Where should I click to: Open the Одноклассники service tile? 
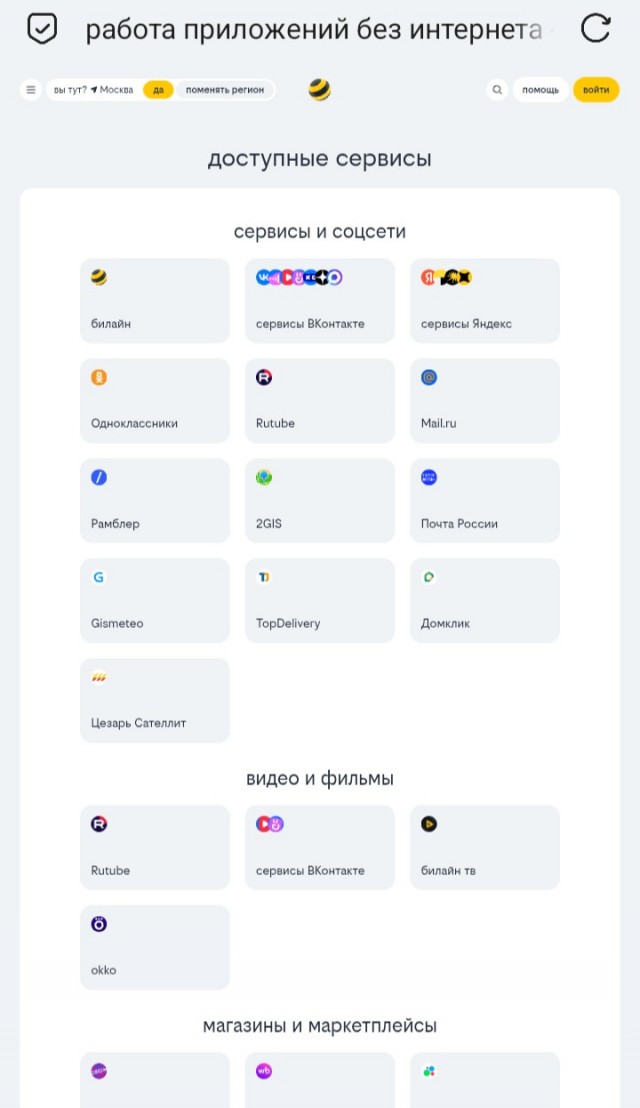coord(155,400)
